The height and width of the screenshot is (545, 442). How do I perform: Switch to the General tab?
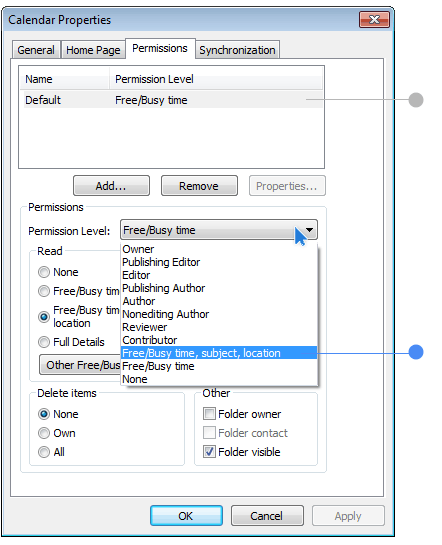[x=36, y=50]
